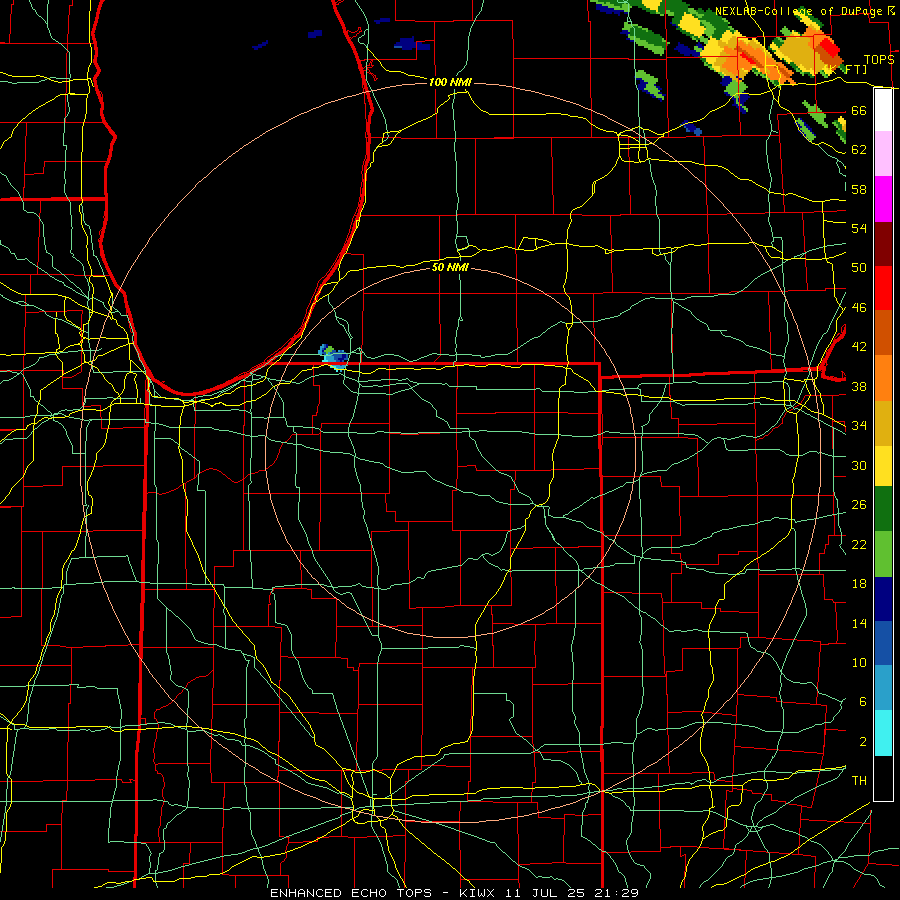Screen dimensions: 900x900
Task: Click the NEXLAB-College of DuPage text
Action: pos(800,11)
